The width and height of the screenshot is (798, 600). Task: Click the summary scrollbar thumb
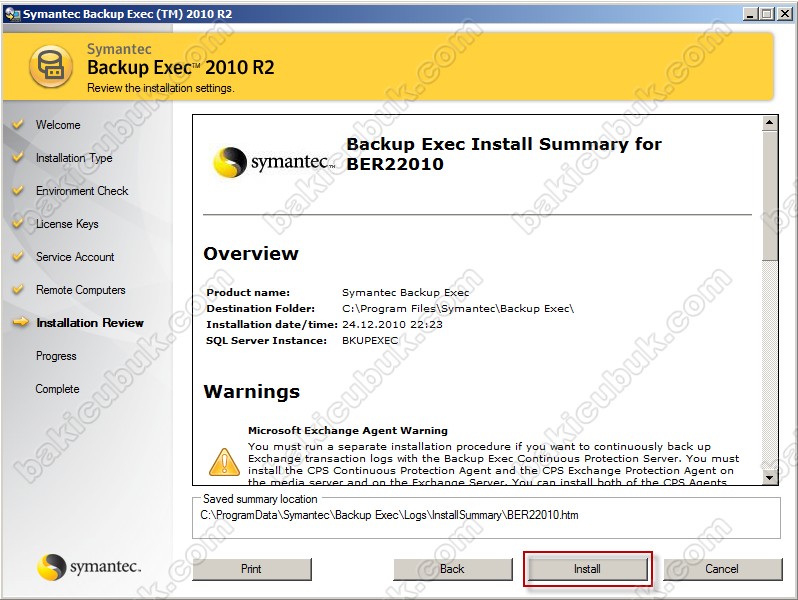[770, 195]
